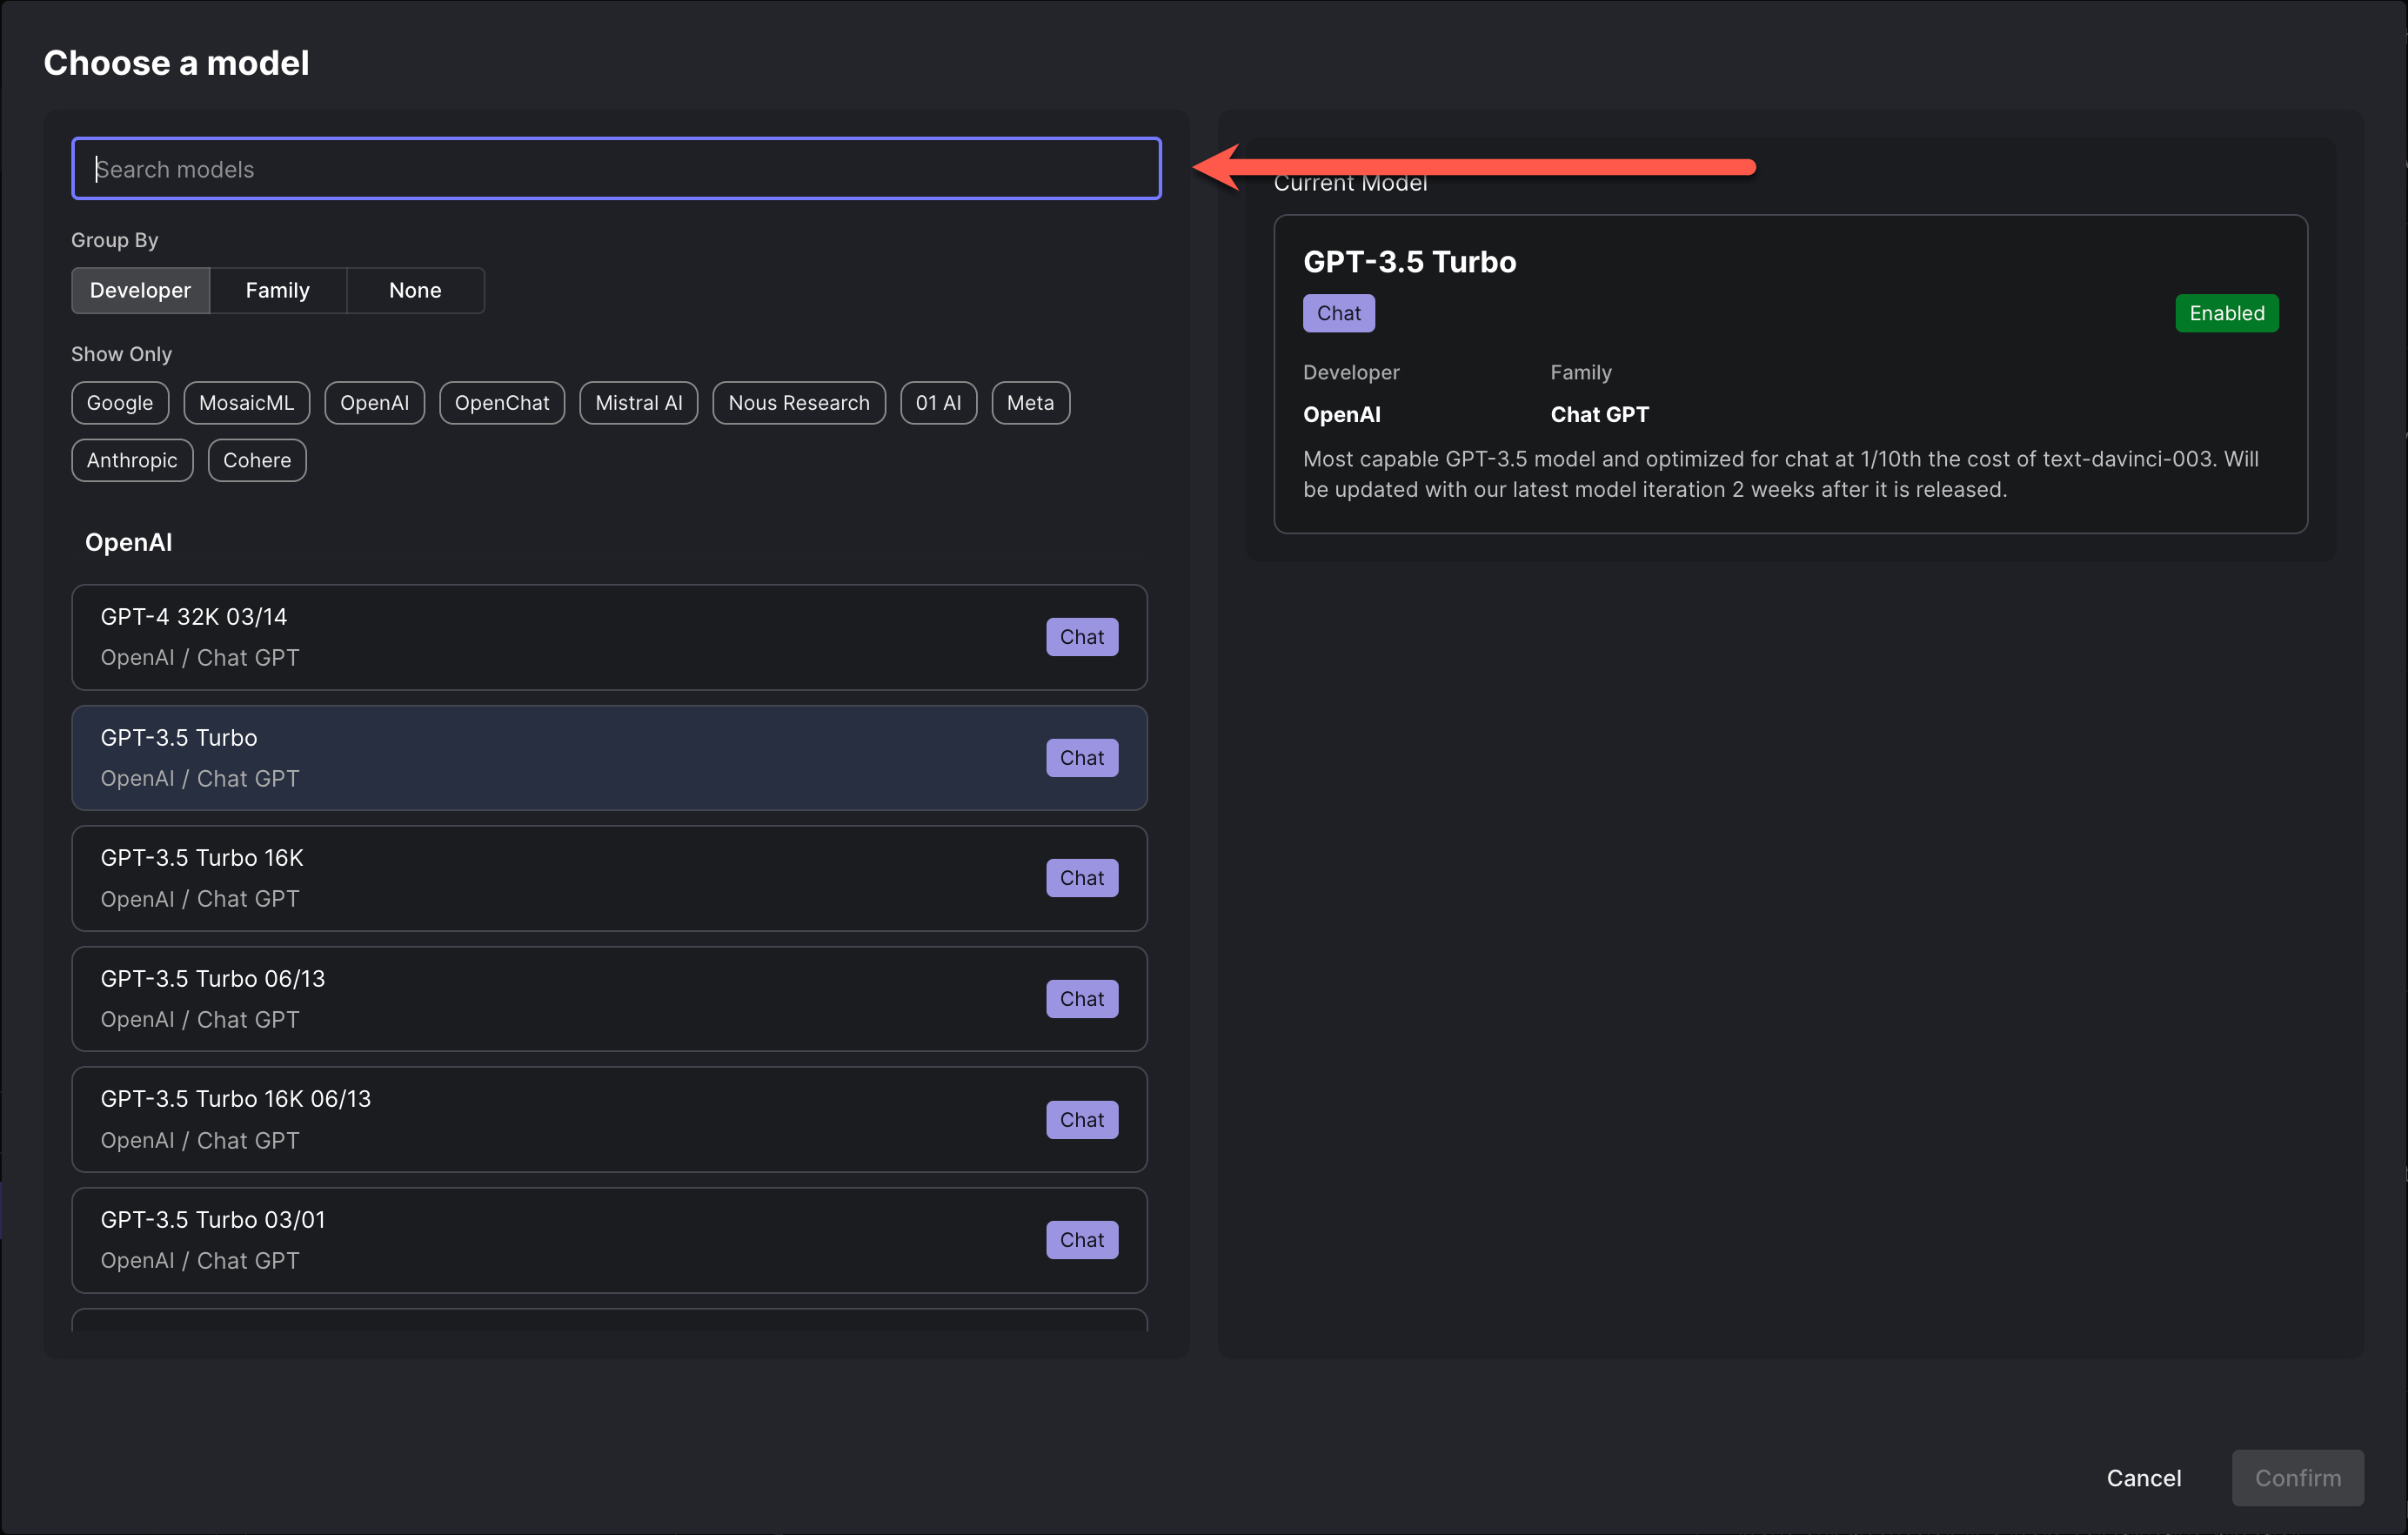Image resolution: width=2408 pixels, height=1535 pixels.
Task: Click Chat tag on GPT-3.5 Turbo 03/01 row
Action: [x=1082, y=1240]
